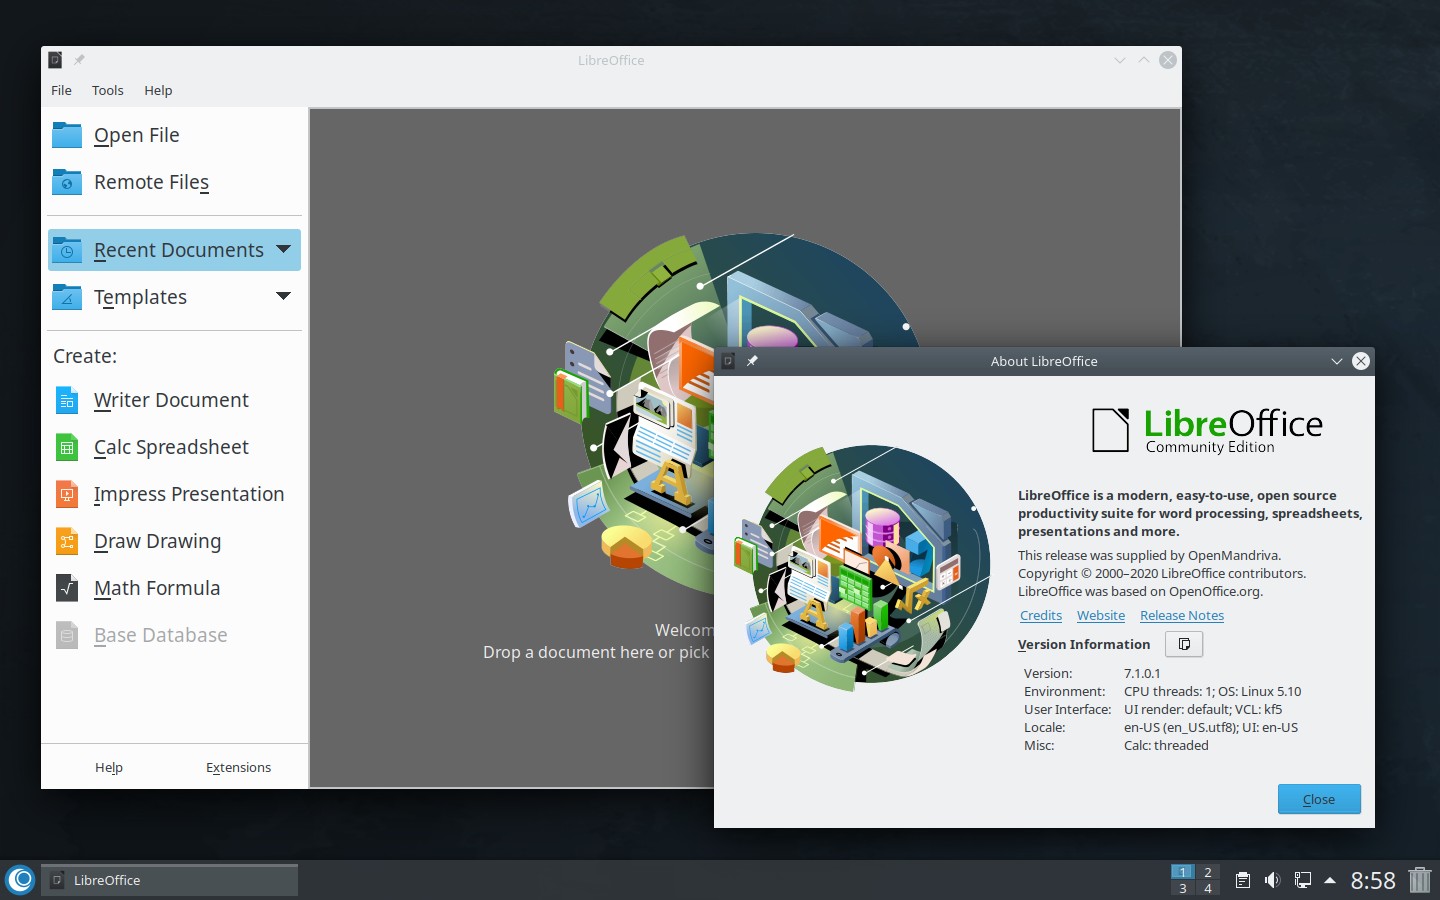This screenshot has height=900, width=1440.
Task: Click the Draw Drawing icon
Action: (x=67, y=541)
